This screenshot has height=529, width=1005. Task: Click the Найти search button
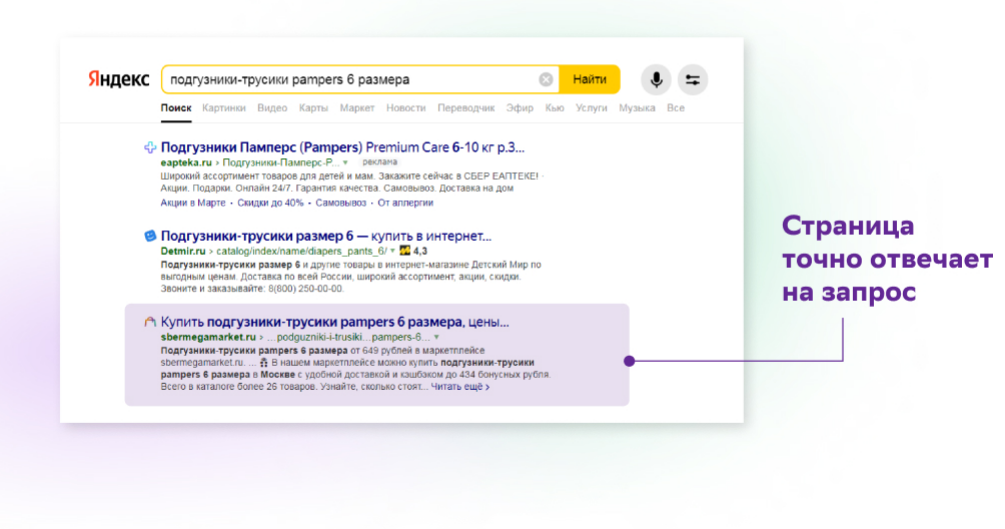pyautogui.click(x=589, y=80)
